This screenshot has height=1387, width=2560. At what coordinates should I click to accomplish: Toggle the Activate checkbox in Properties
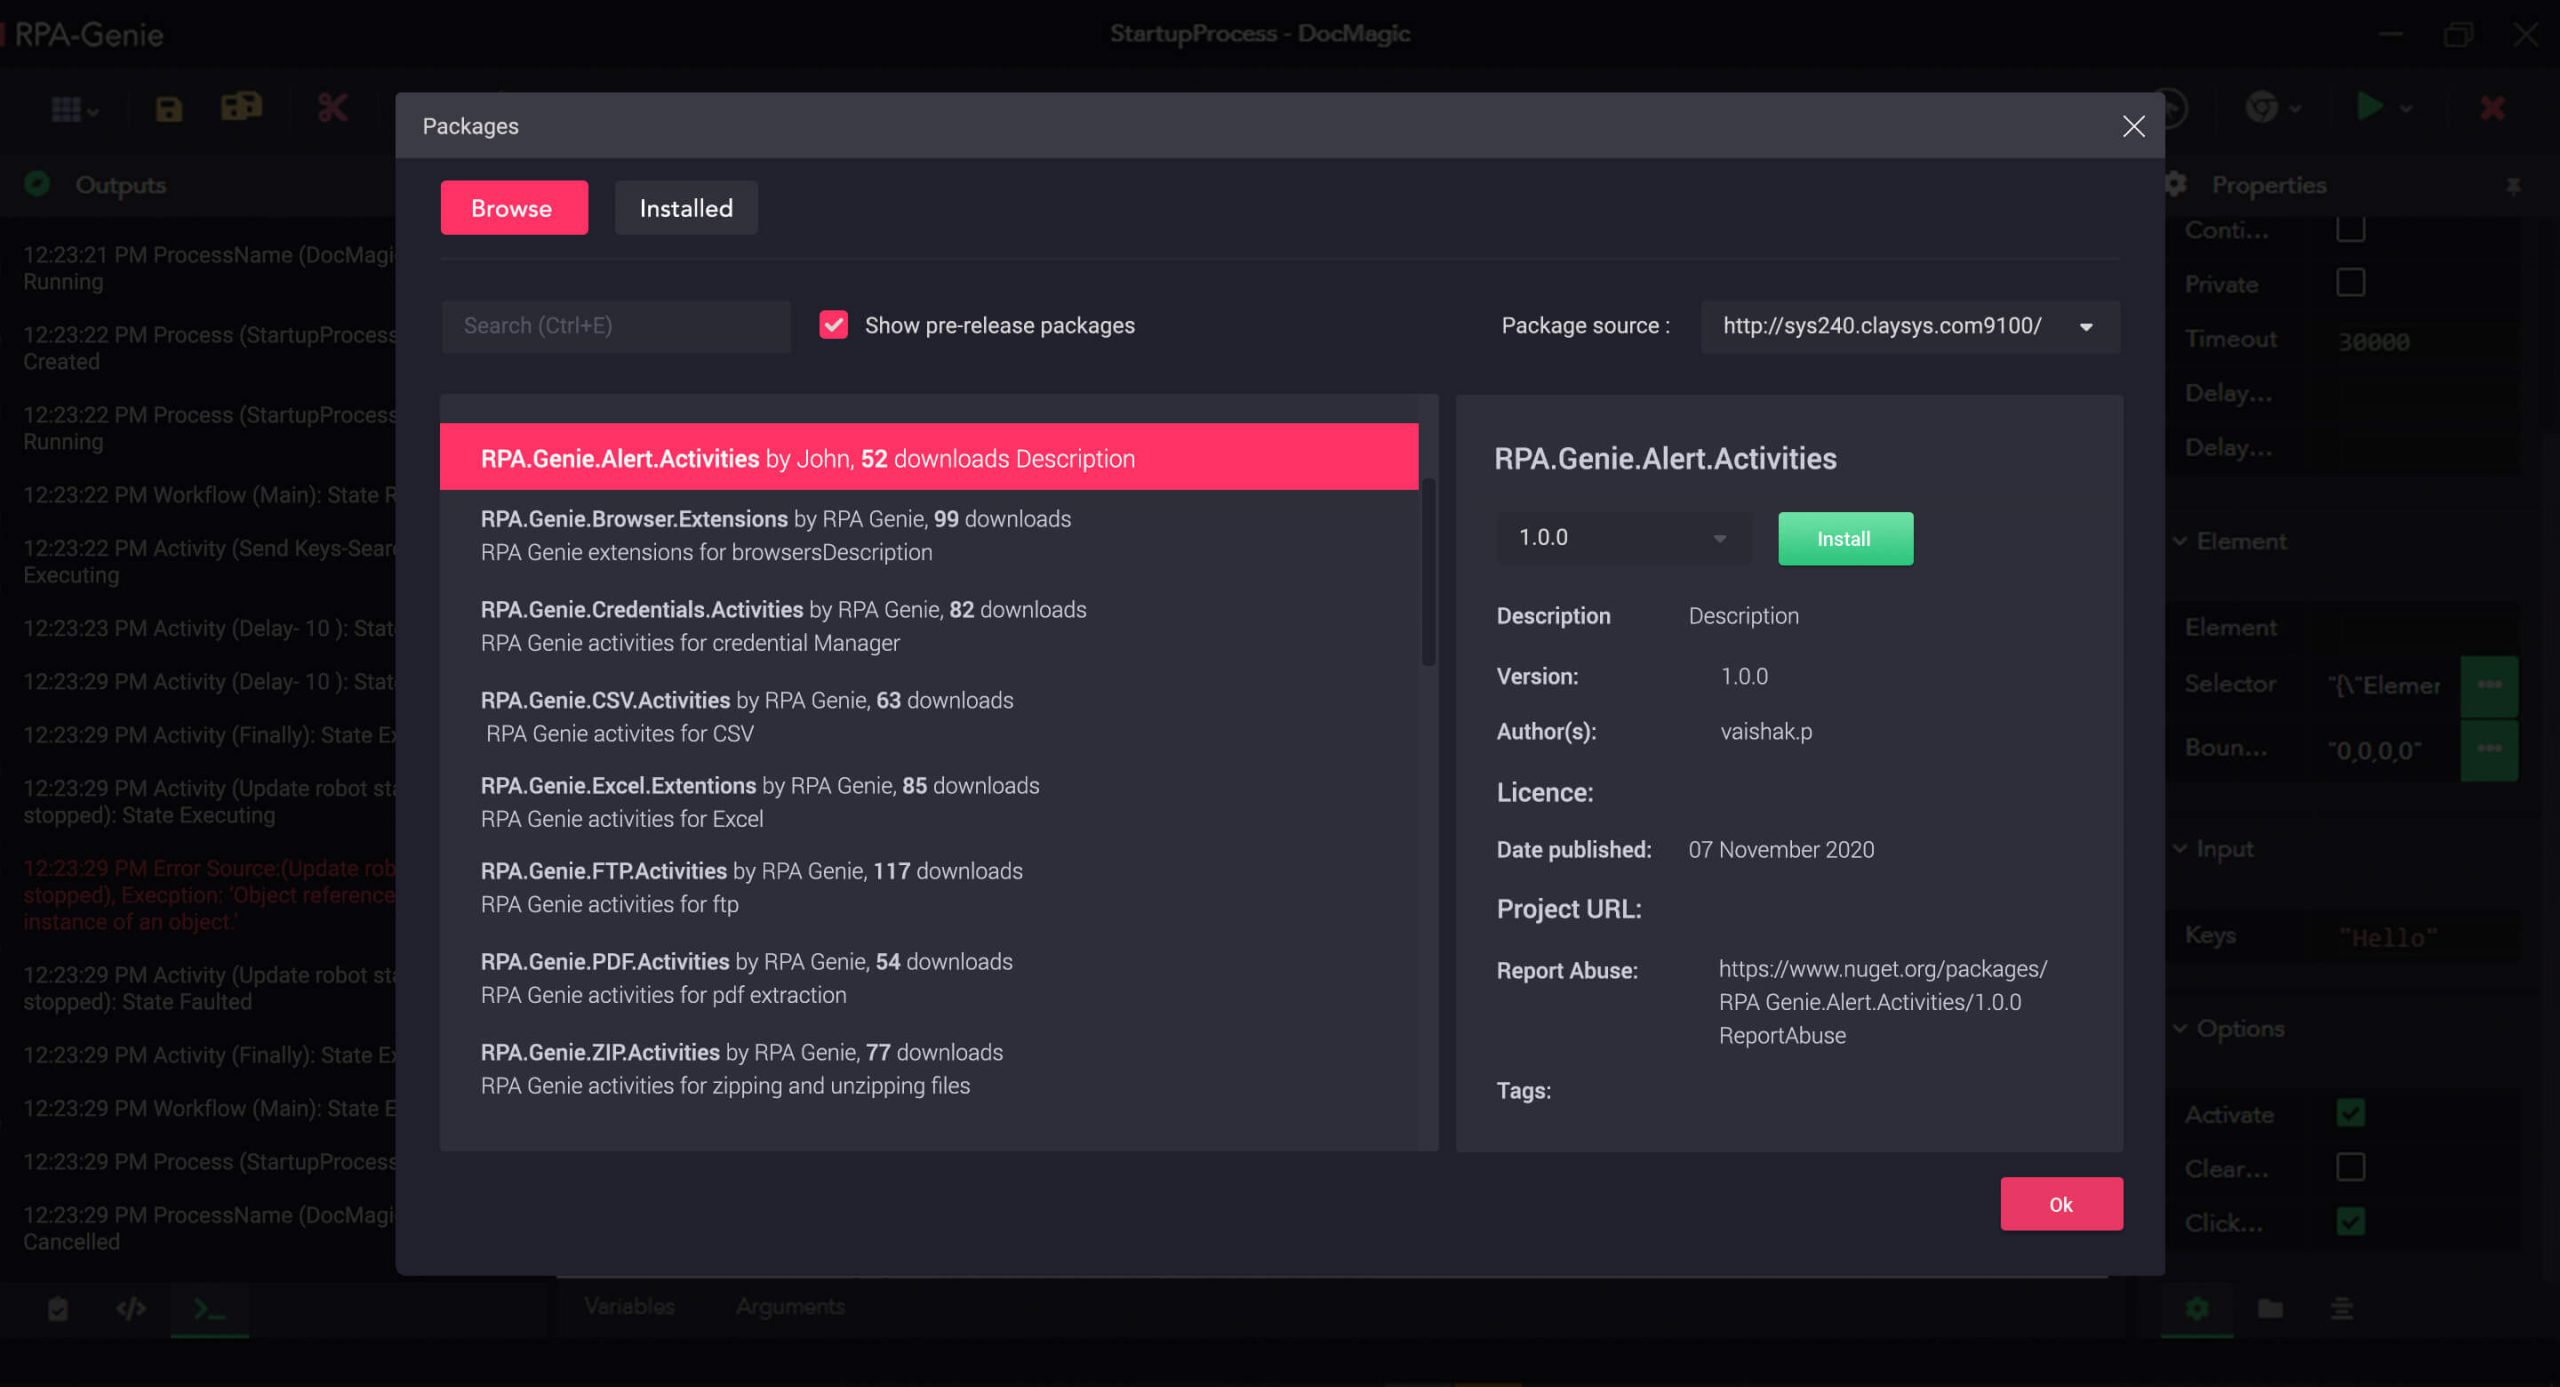coord(2350,1113)
